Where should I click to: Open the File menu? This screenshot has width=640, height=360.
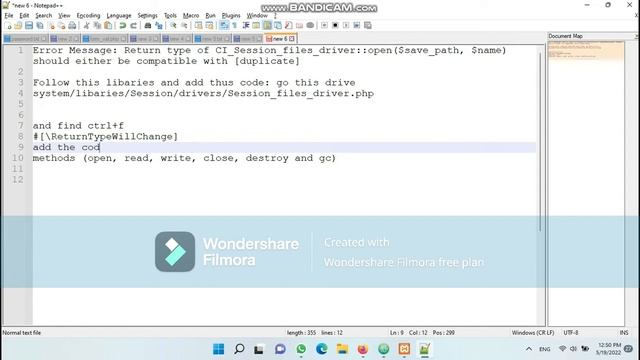point(9,16)
